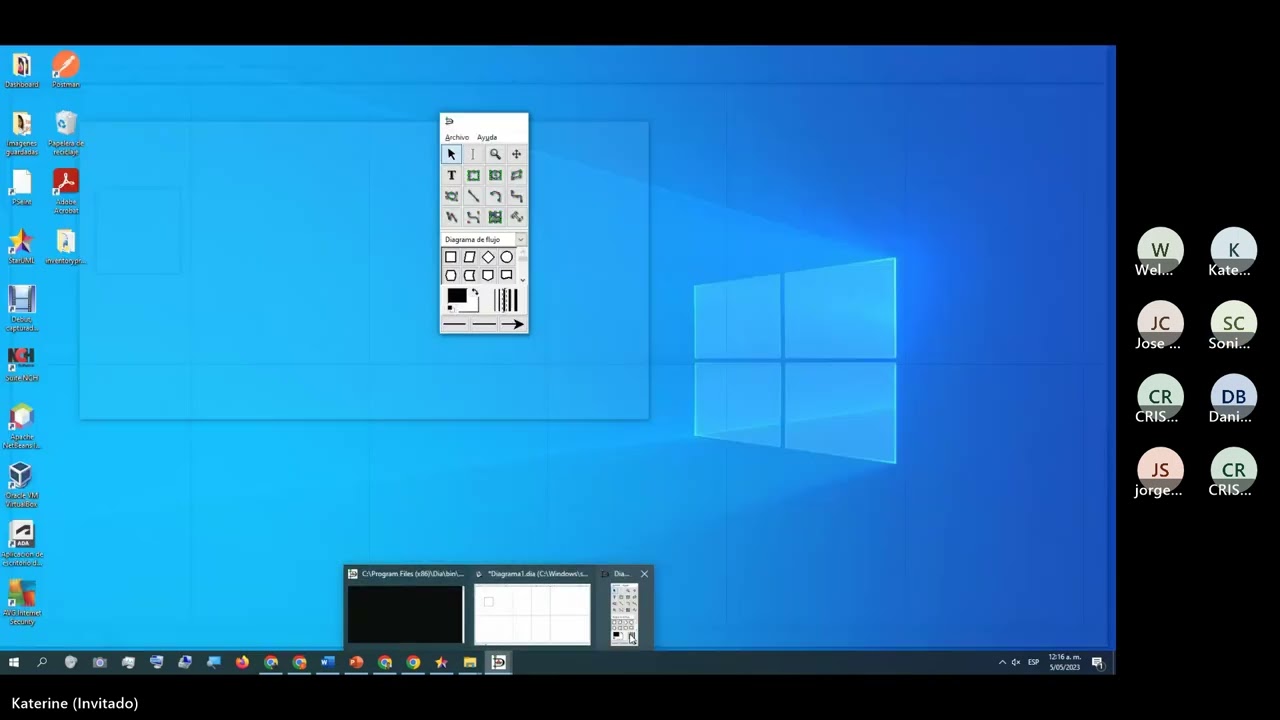Open Firefox from the taskbar
Image resolution: width=1280 pixels, height=720 pixels.
pyautogui.click(x=242, y=662)
